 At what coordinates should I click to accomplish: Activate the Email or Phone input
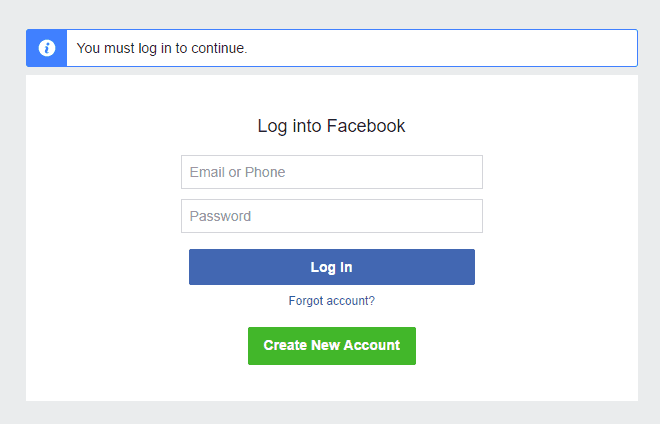click(x=331, y=172)
